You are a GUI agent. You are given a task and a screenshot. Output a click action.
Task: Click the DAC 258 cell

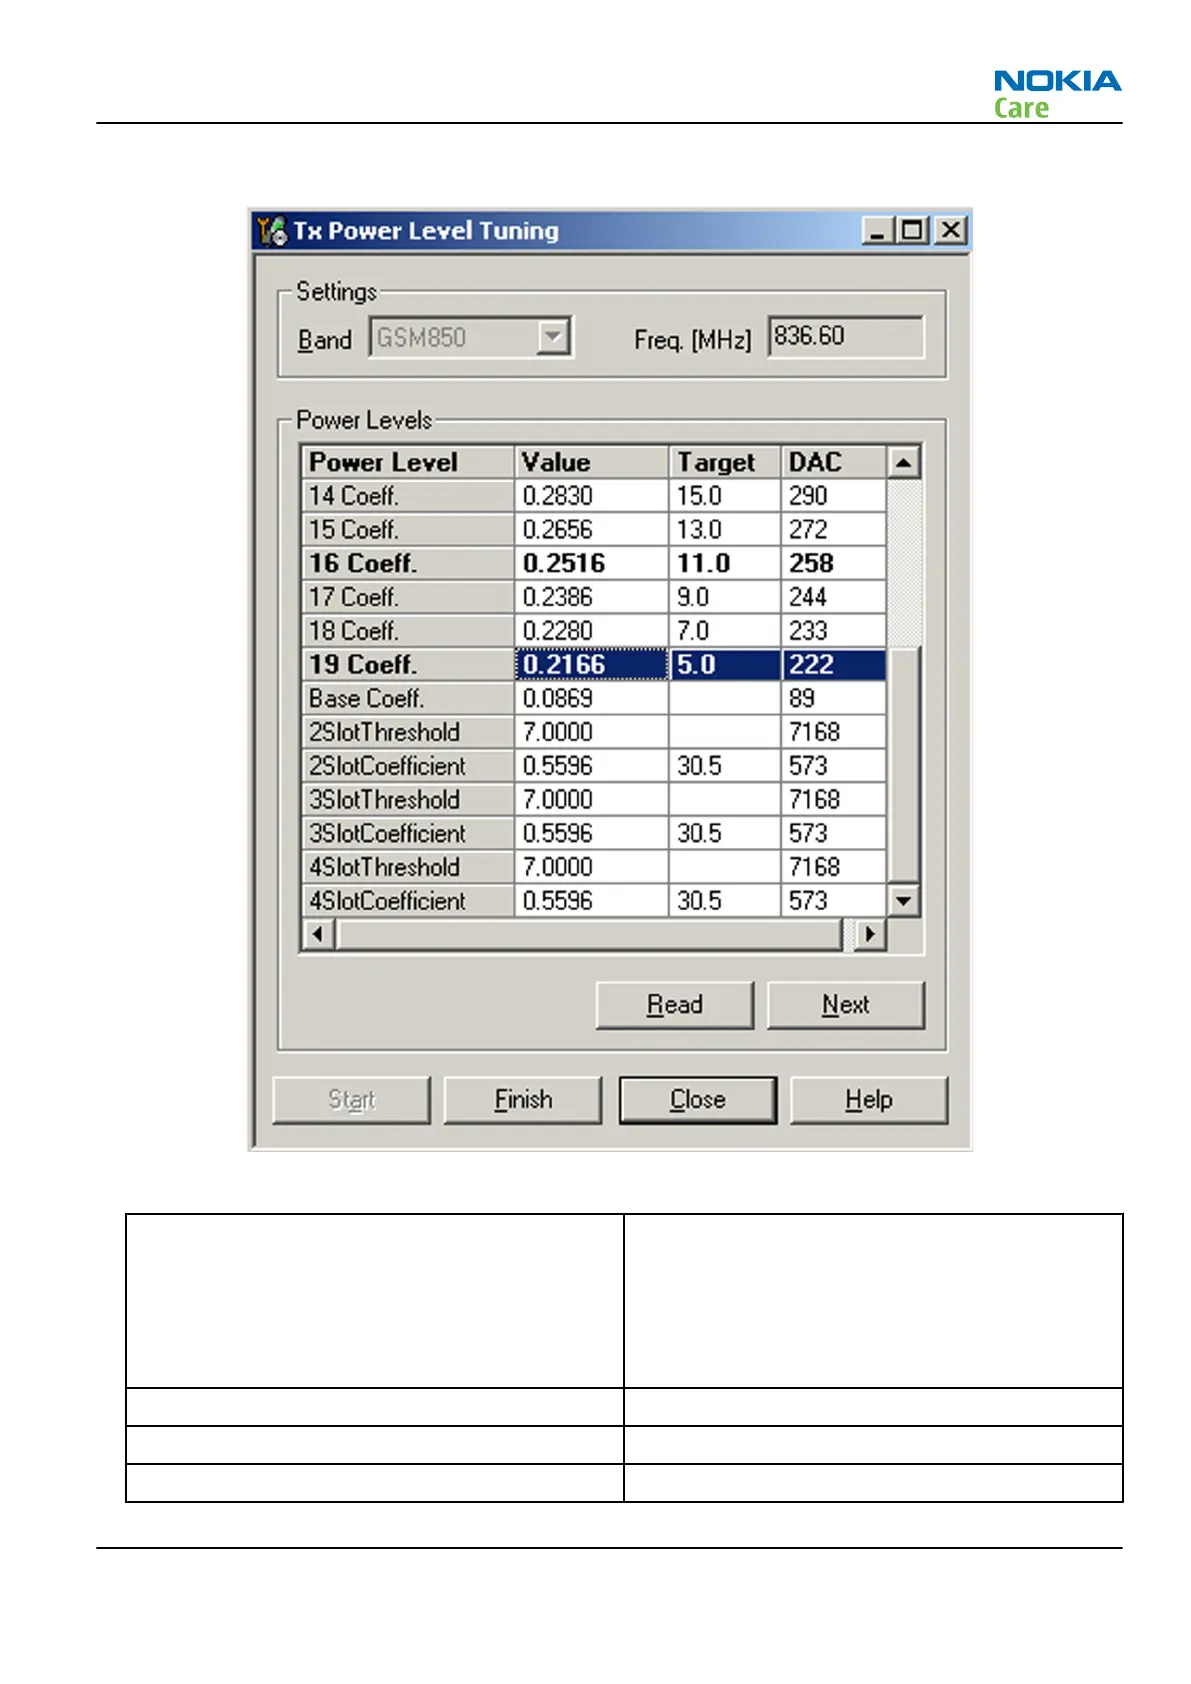coord(833,564)
